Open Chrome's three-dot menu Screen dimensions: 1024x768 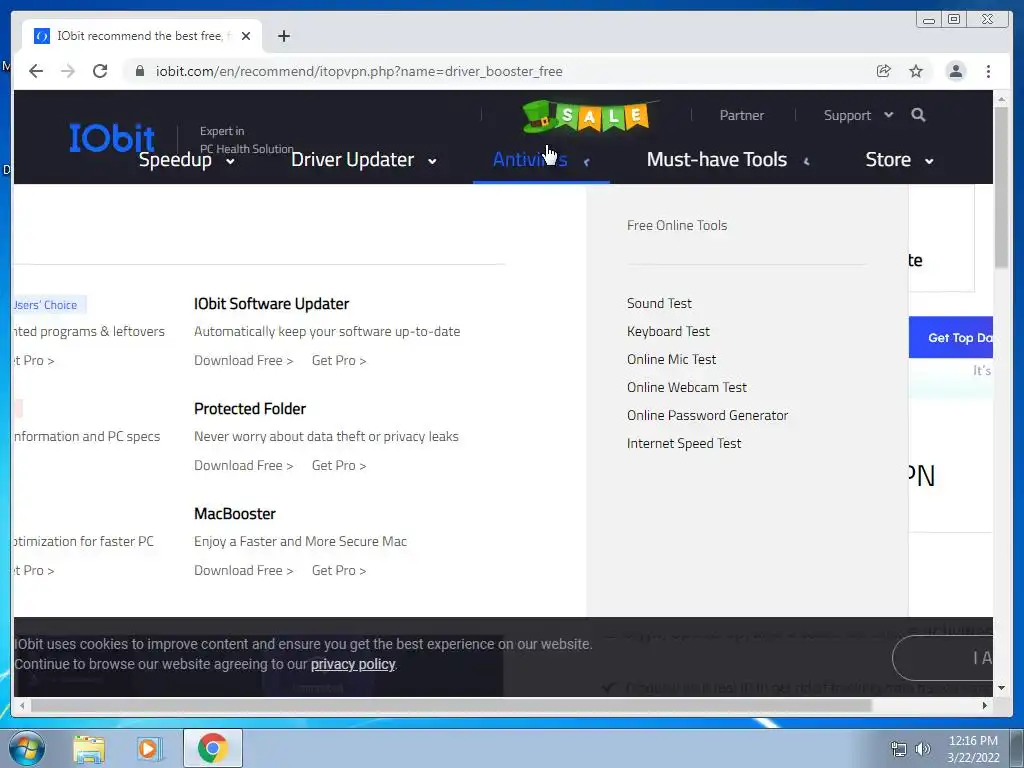(x=988, y=71)
